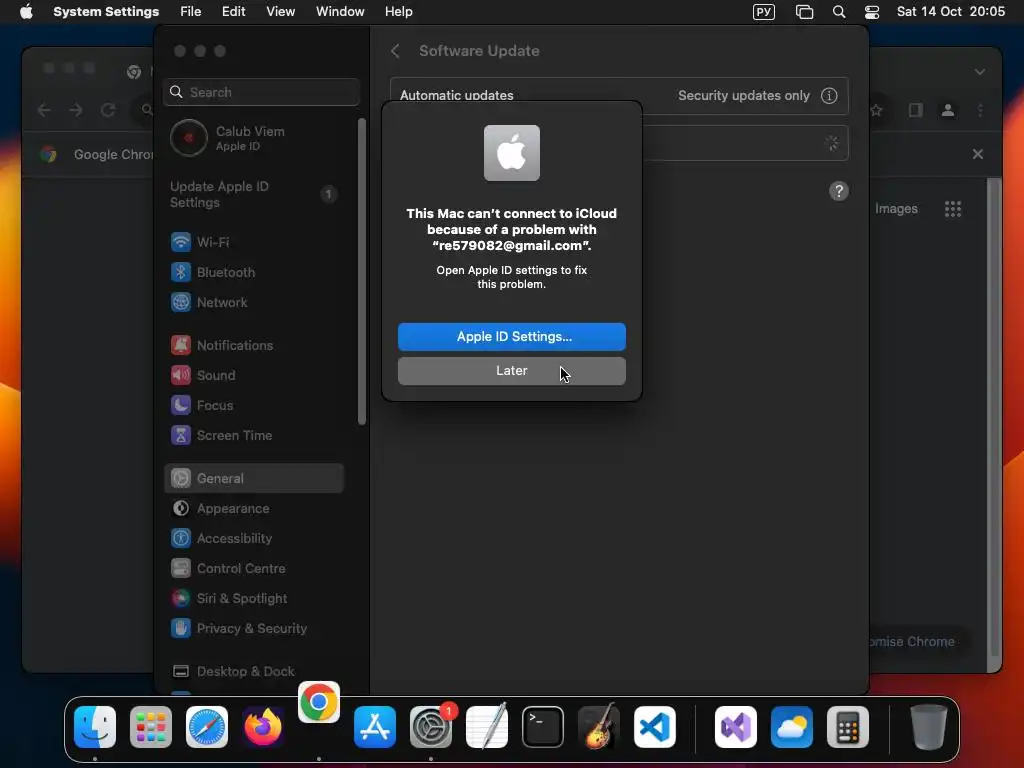Open Launchpad from the Dock

pos(151,727)
